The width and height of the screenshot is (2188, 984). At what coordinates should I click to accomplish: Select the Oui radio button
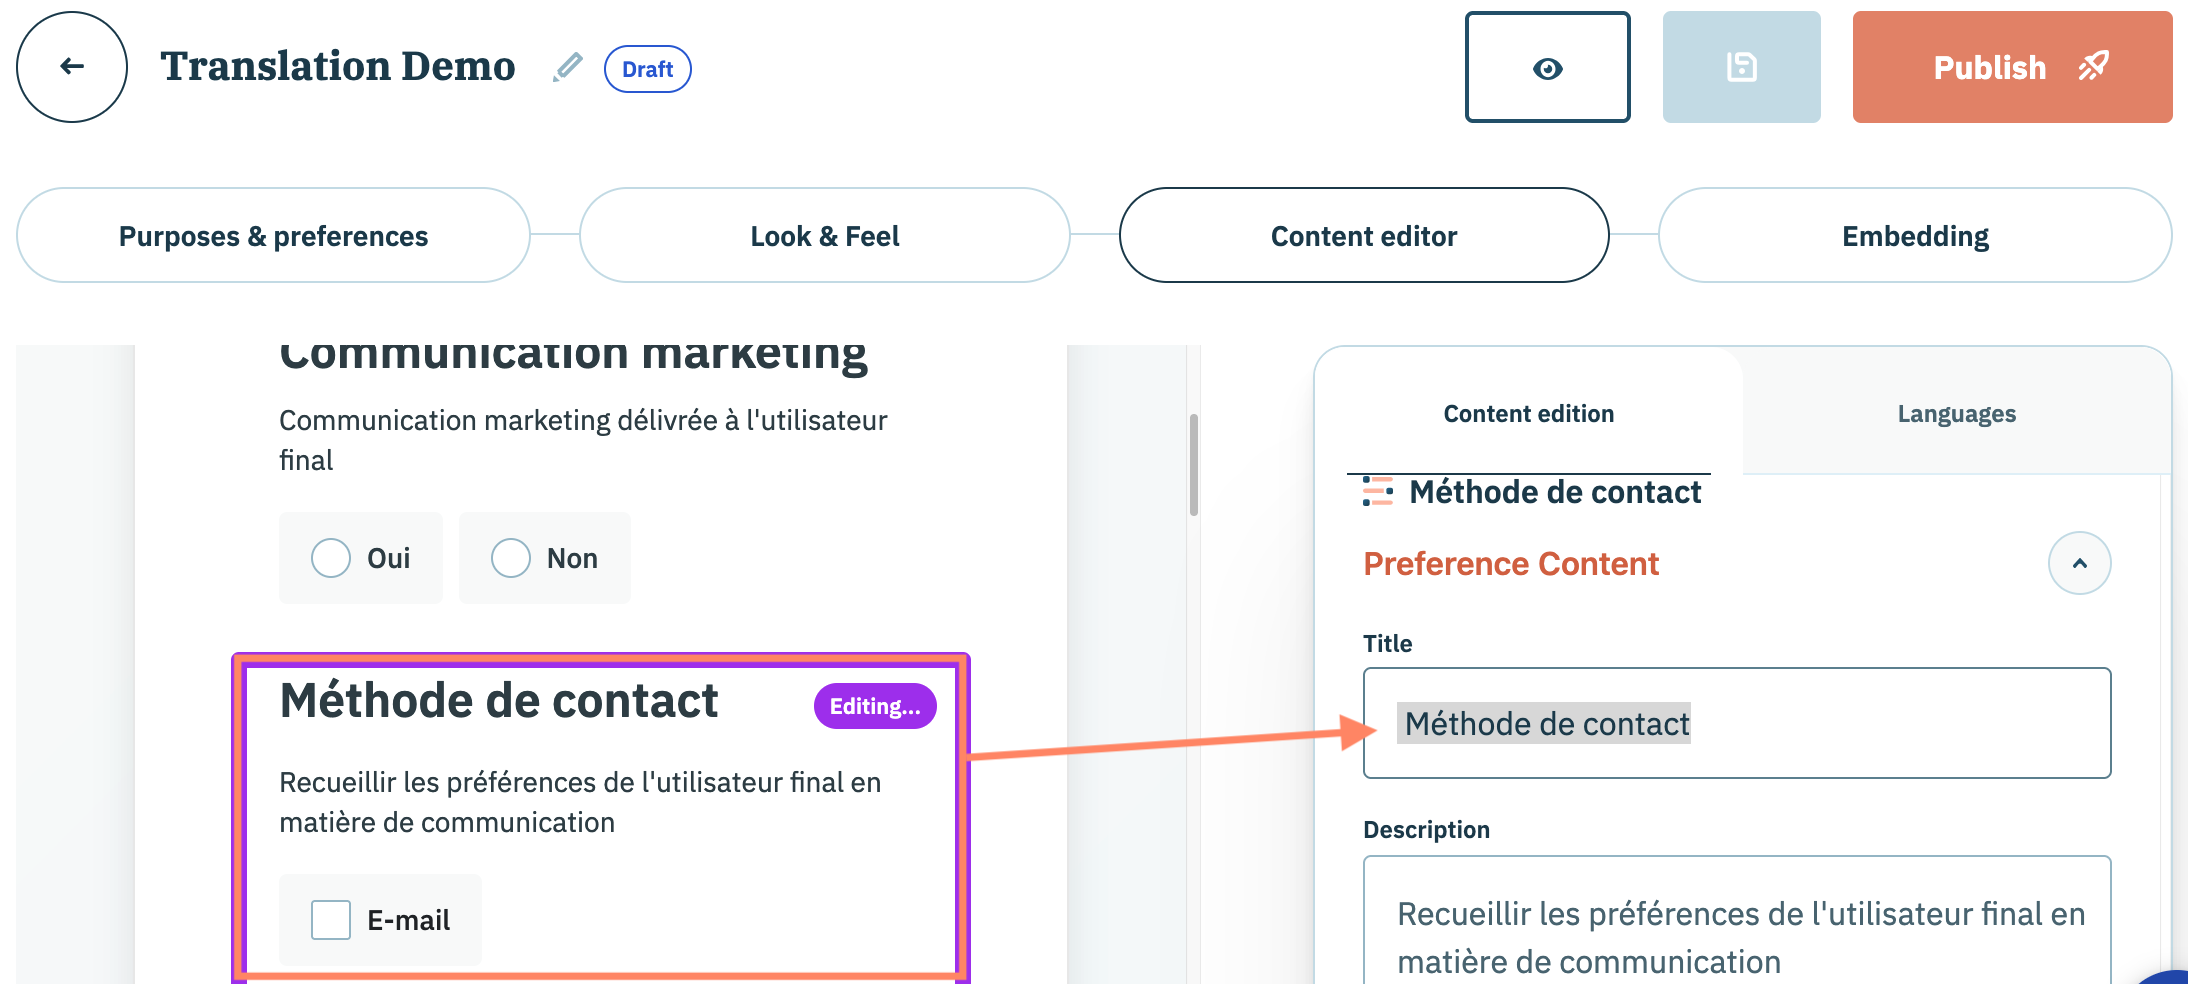[x=331, y=558]
